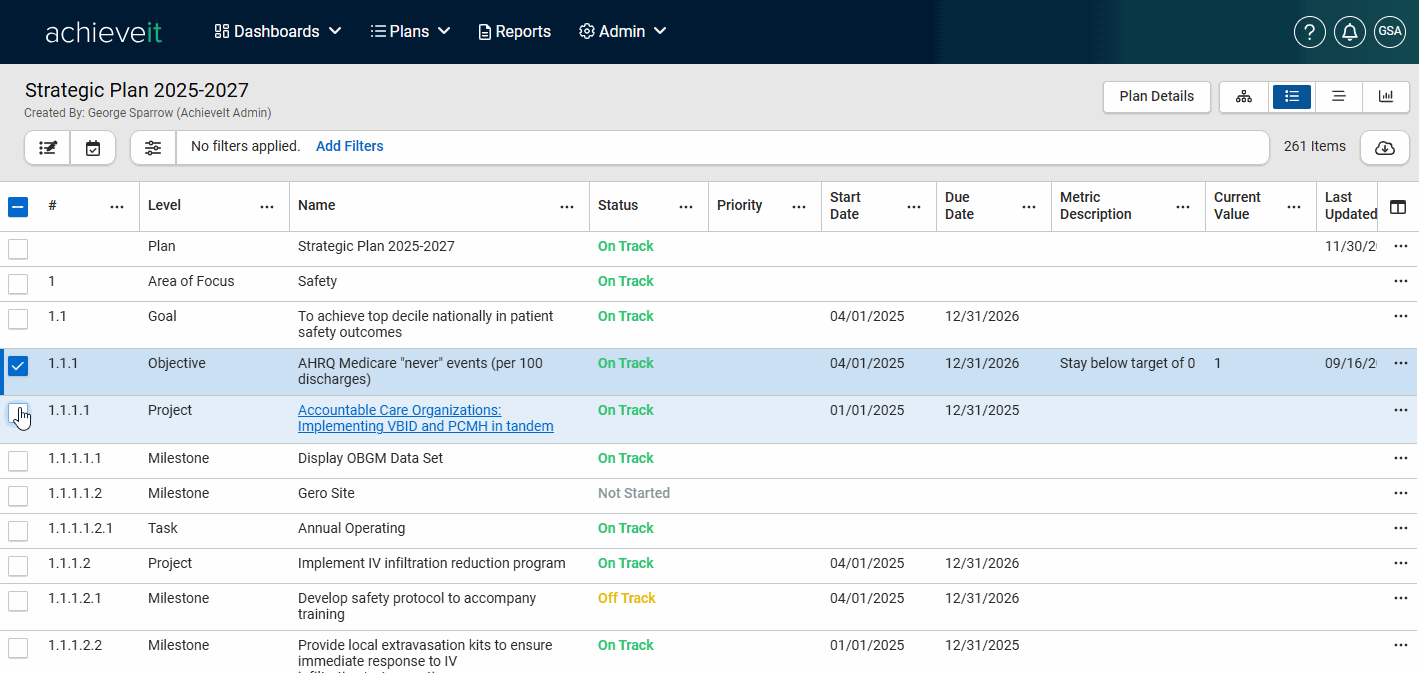Click the bulk edit list icon

pyautogui.click(x=48, y=148)
